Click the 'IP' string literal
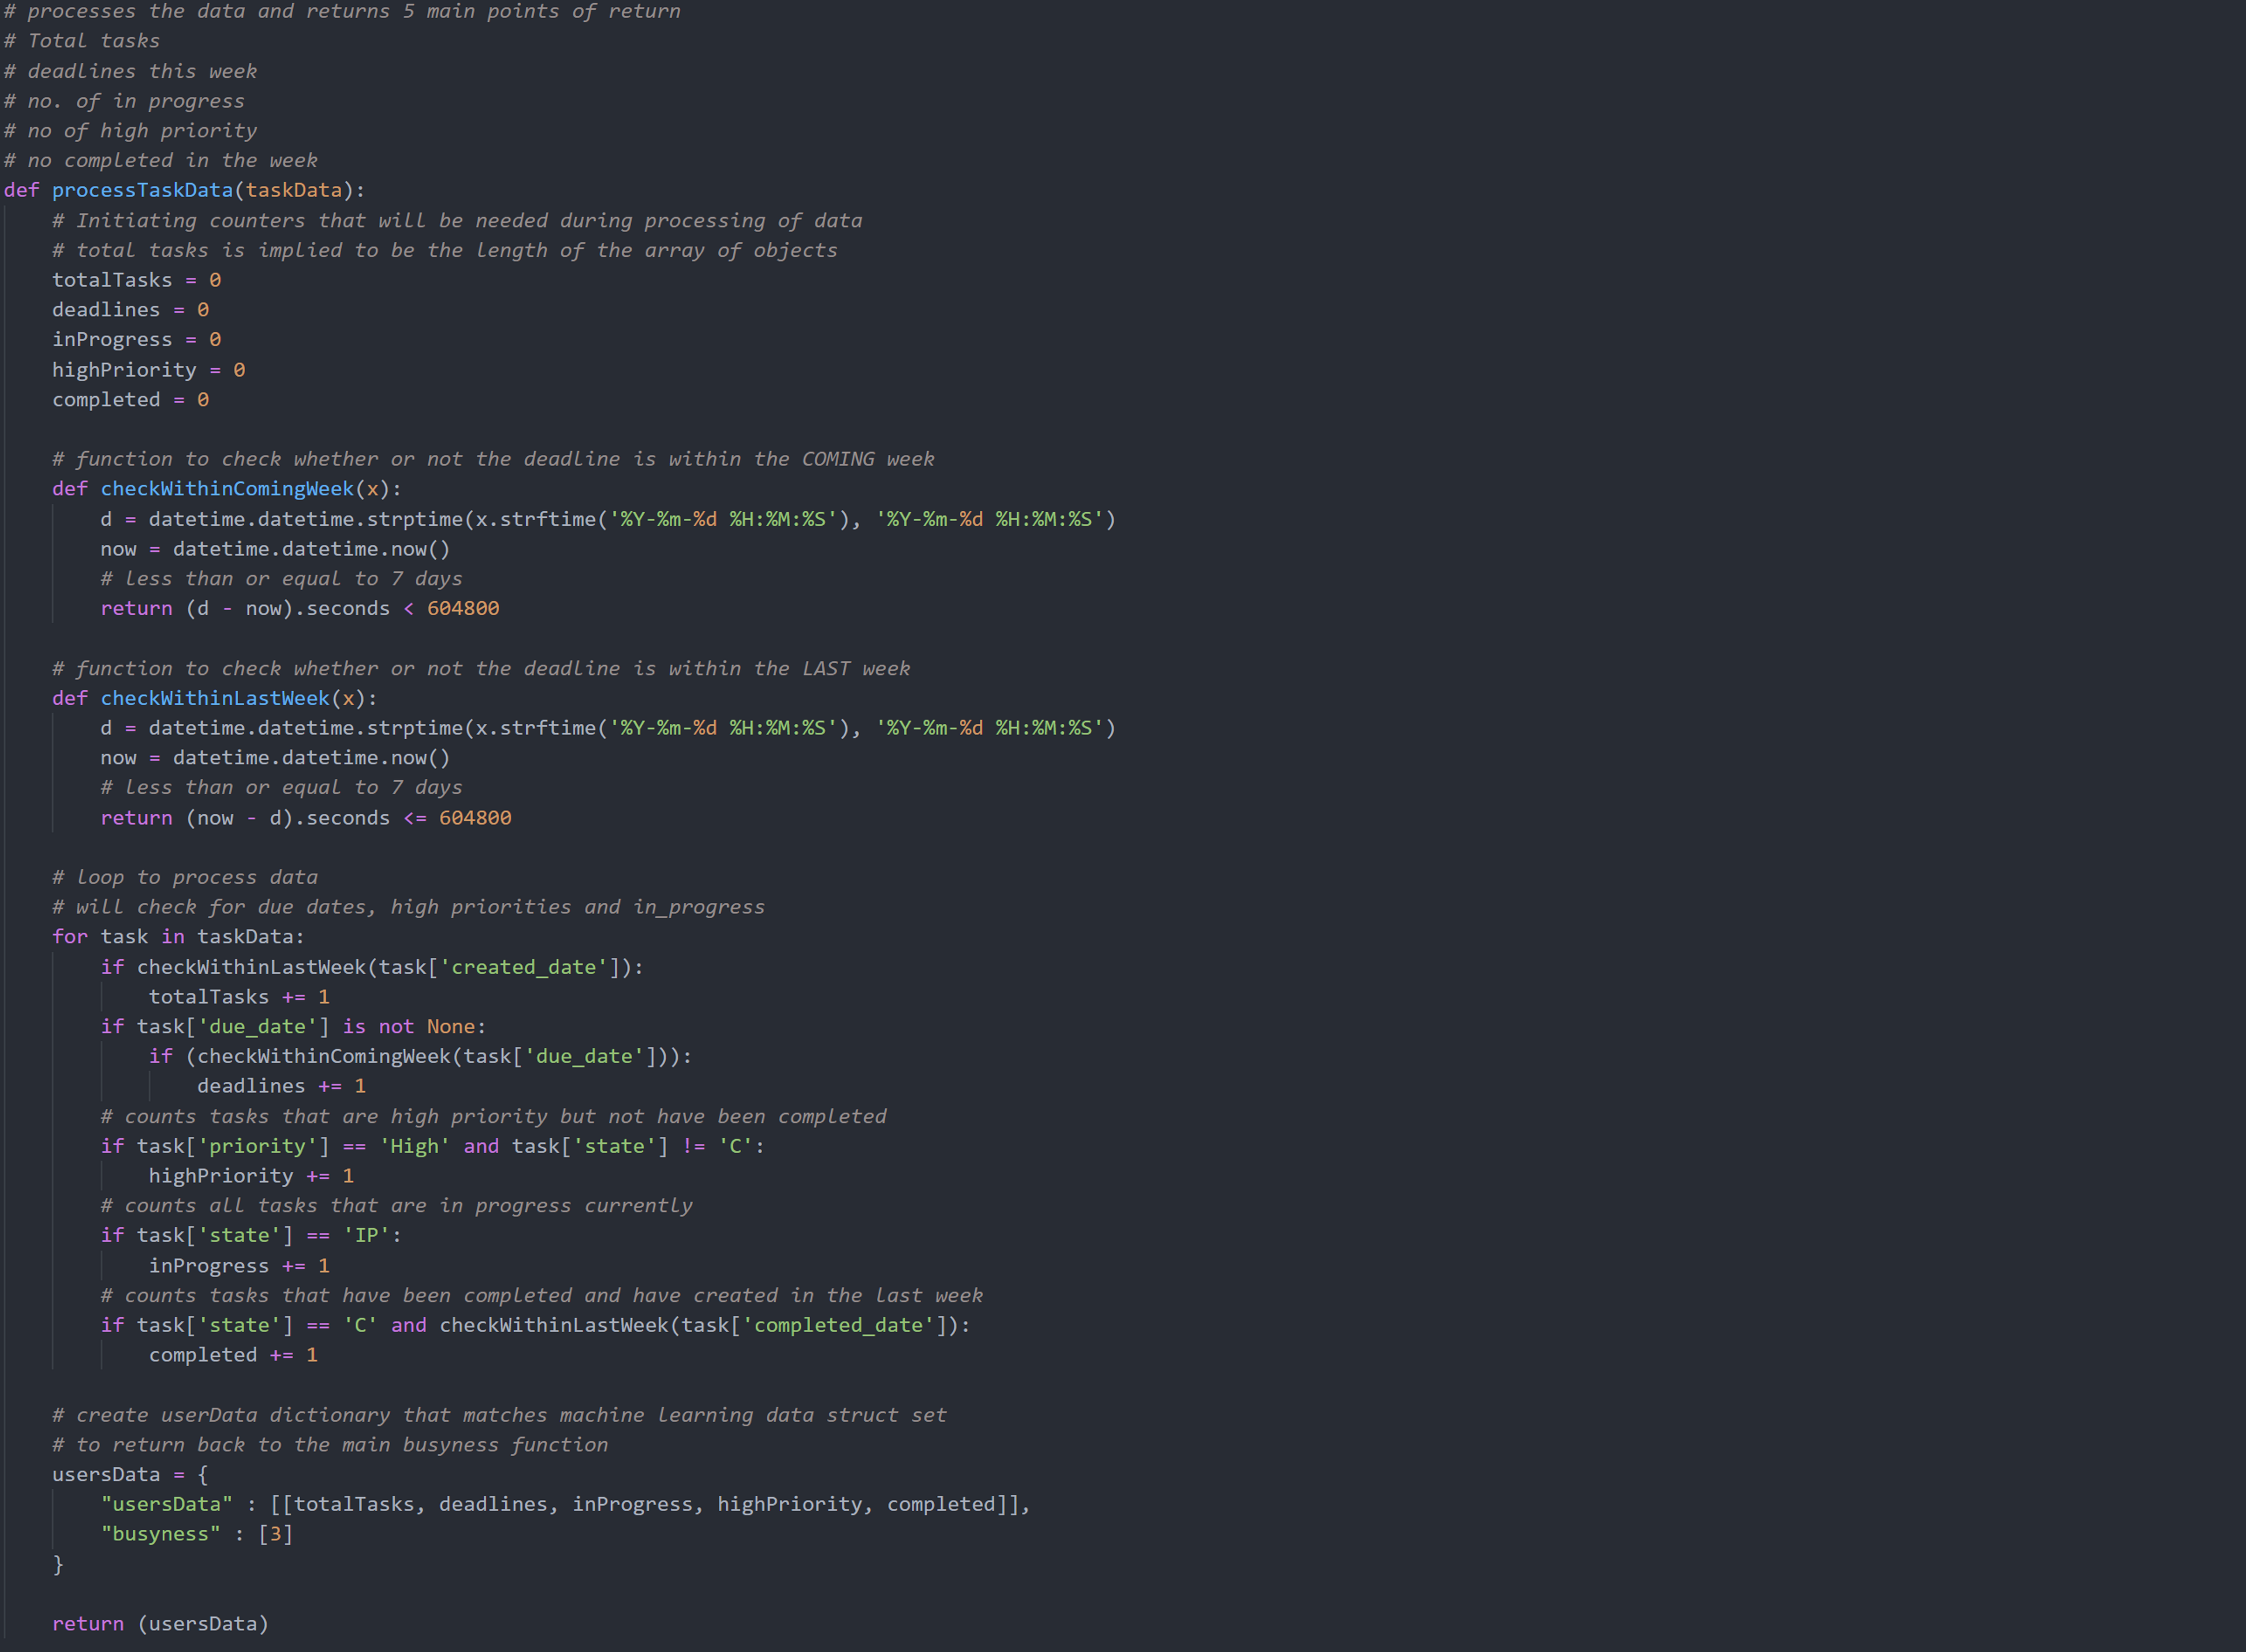2246x1652 pixels. pyautogui.click(x=366, y=1236)
